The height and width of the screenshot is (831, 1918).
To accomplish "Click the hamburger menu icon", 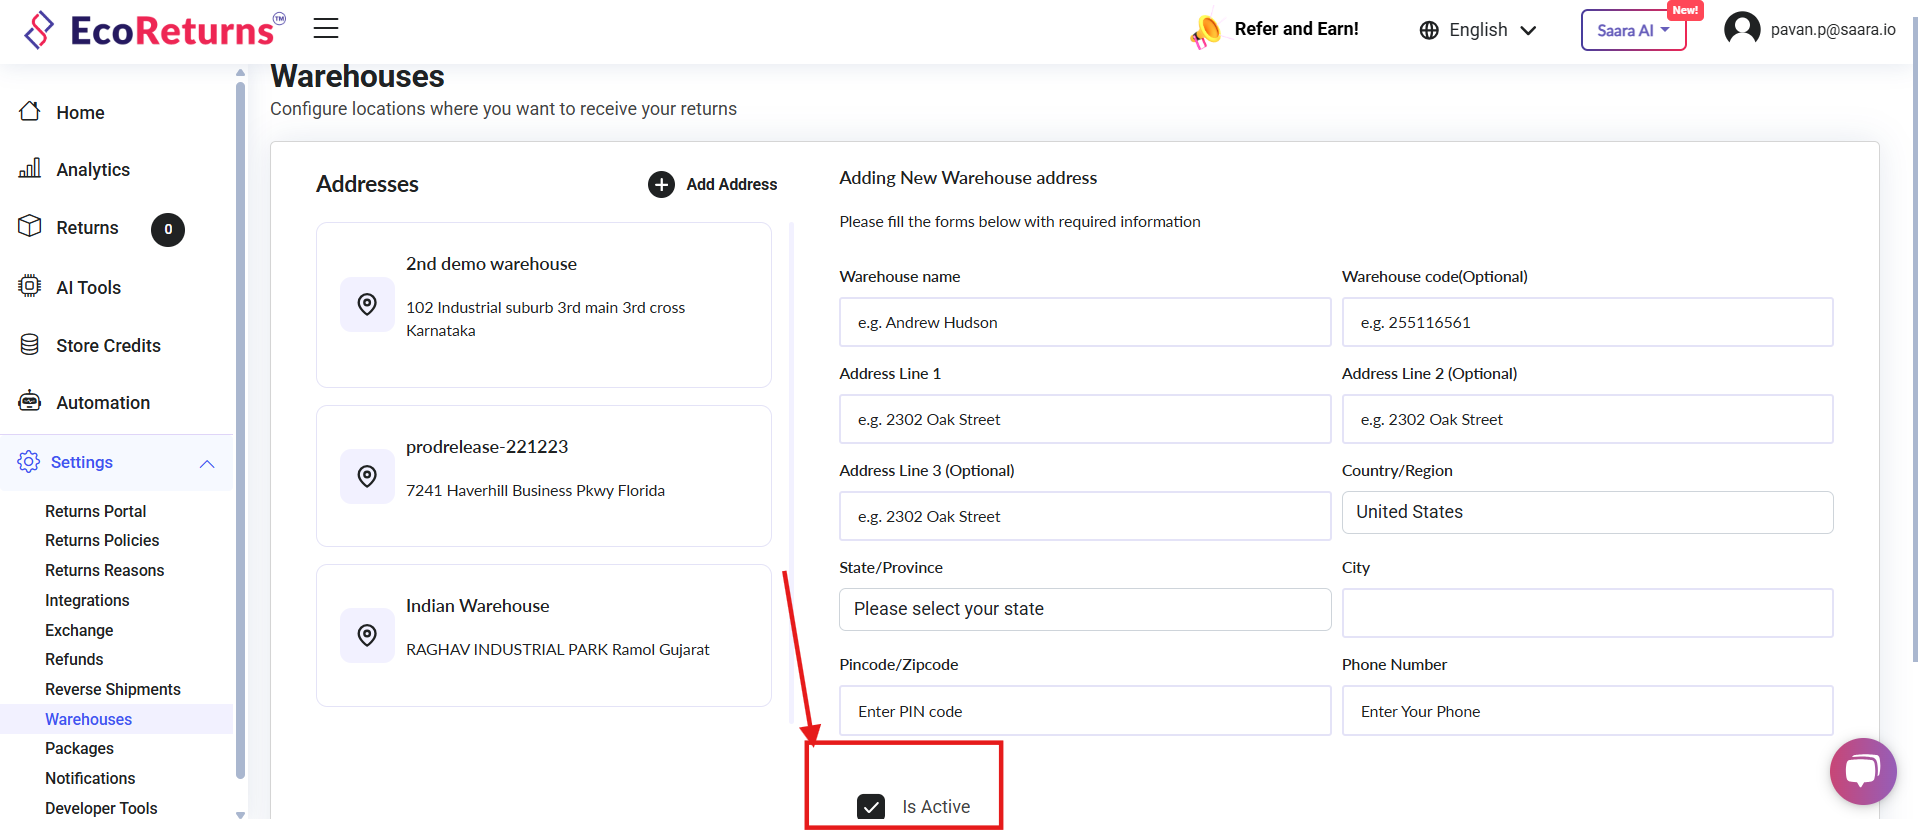I will pos(326,28).
